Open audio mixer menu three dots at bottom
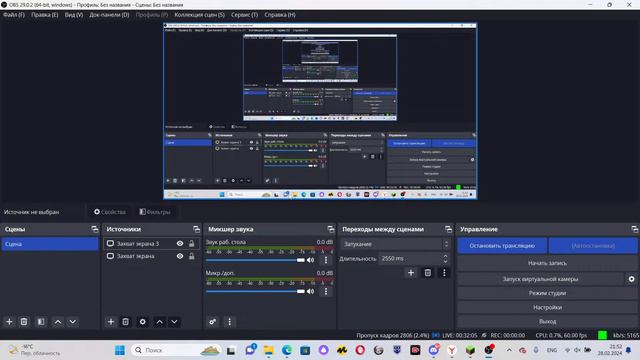The image size is (640, 360). point(229,322)
